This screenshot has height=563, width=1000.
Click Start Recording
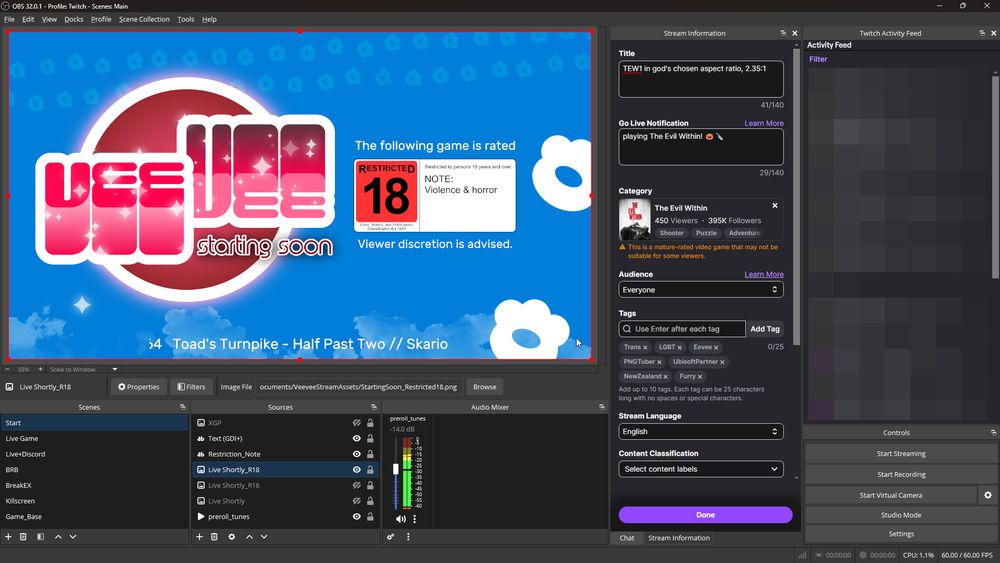point(901,474)
